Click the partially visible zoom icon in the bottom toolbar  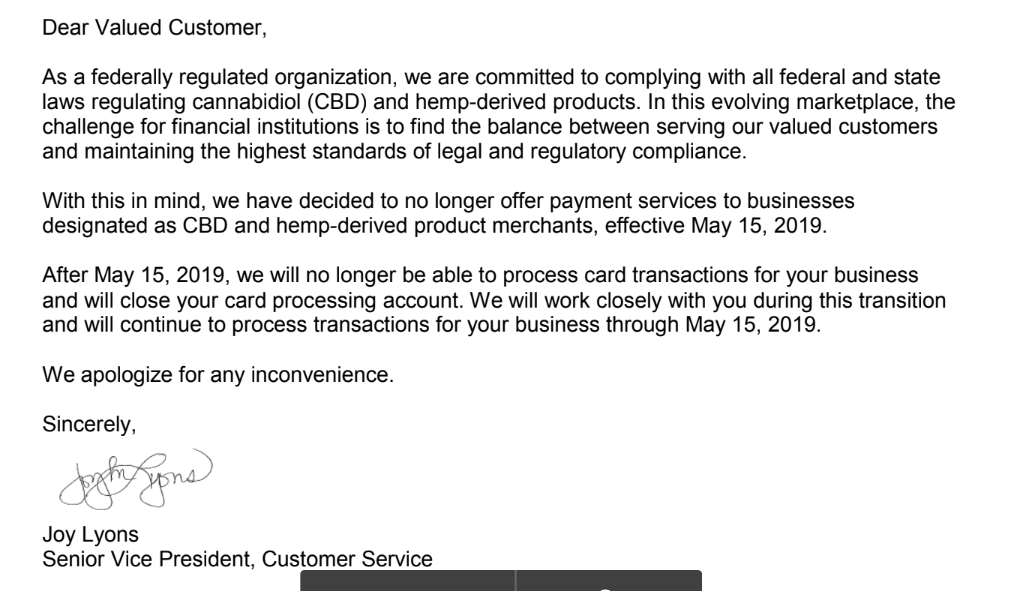(605, 588)
